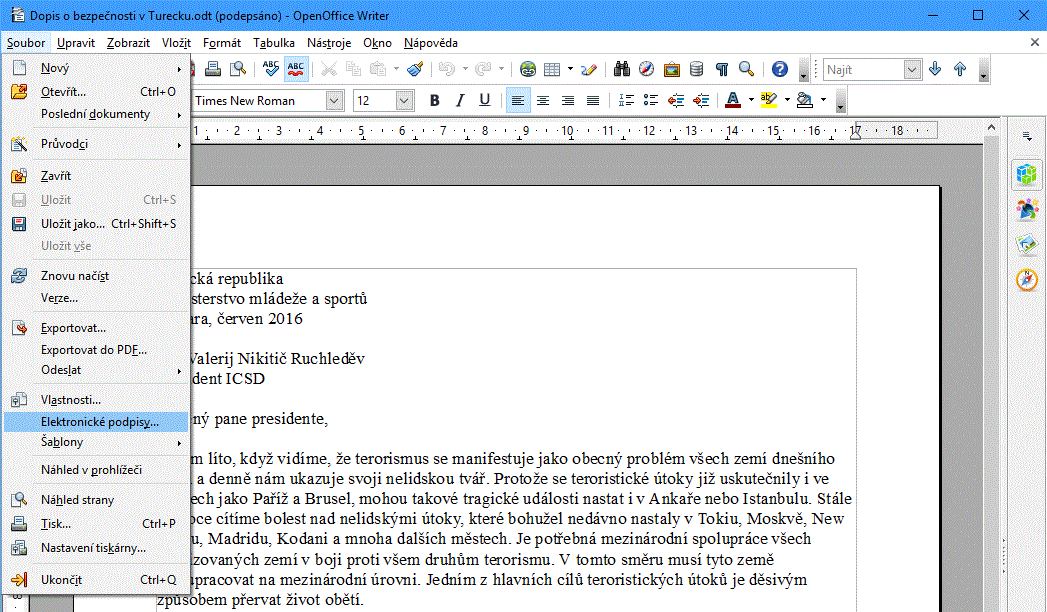Open sidebar Gallery panel icon
The width and height of the screenshot is (1047, 612).
1027,244
